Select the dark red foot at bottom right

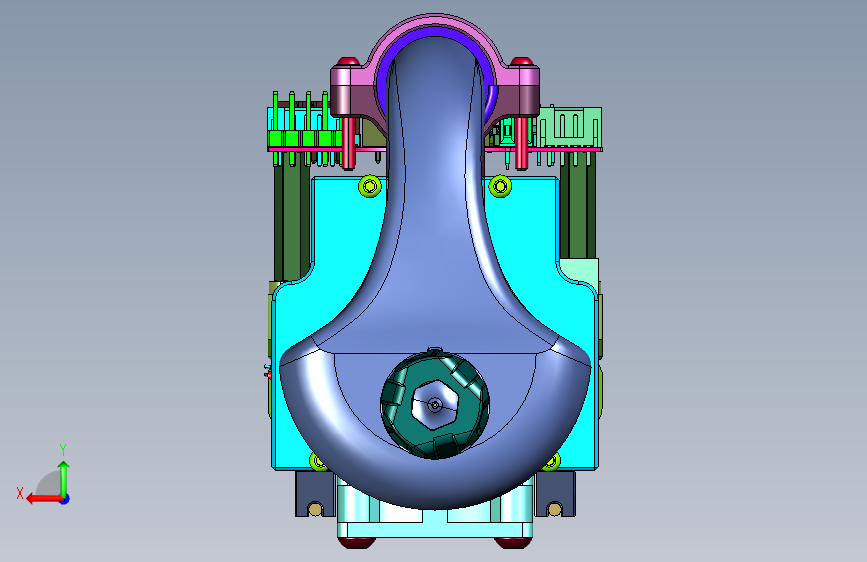pyautogui.click(x=513, y=542)
